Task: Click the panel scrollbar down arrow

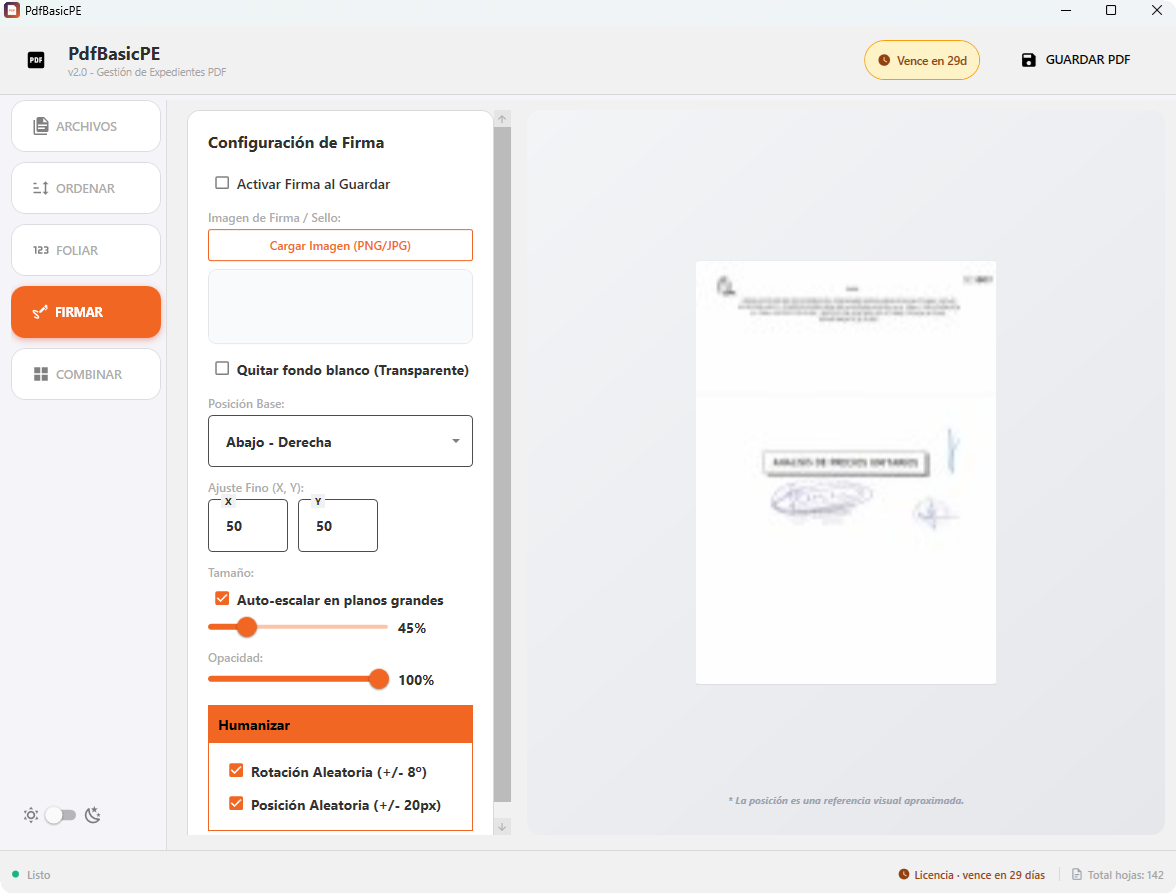Action: 502,827
